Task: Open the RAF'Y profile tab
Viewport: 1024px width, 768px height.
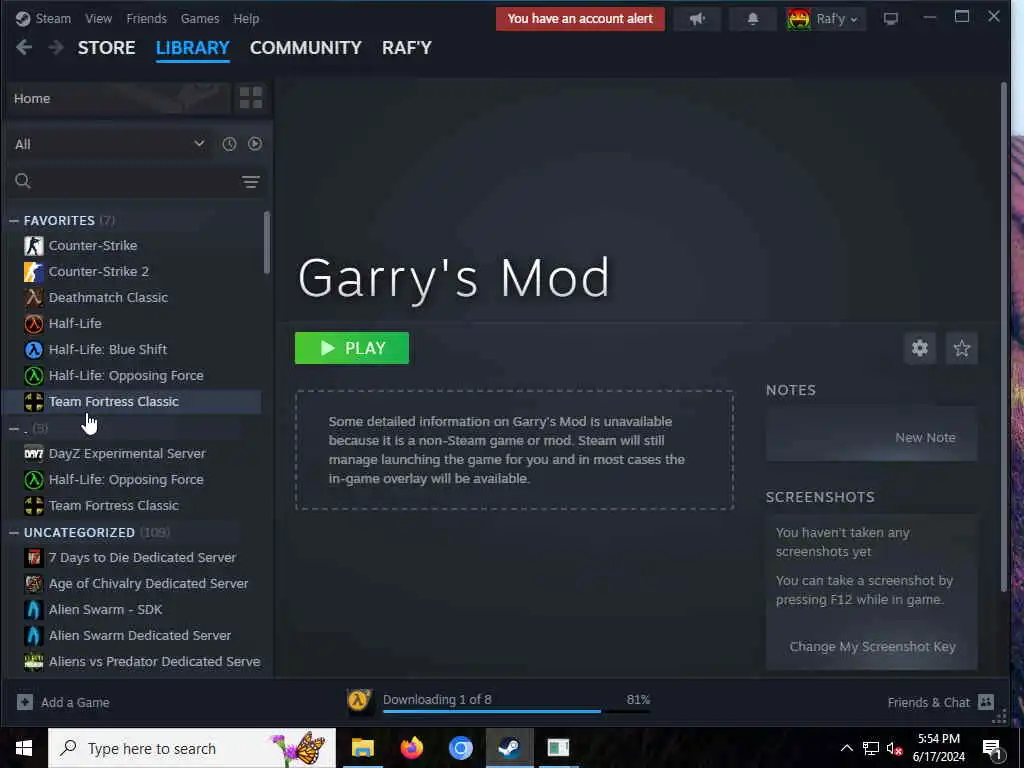Action: point(407,48)
